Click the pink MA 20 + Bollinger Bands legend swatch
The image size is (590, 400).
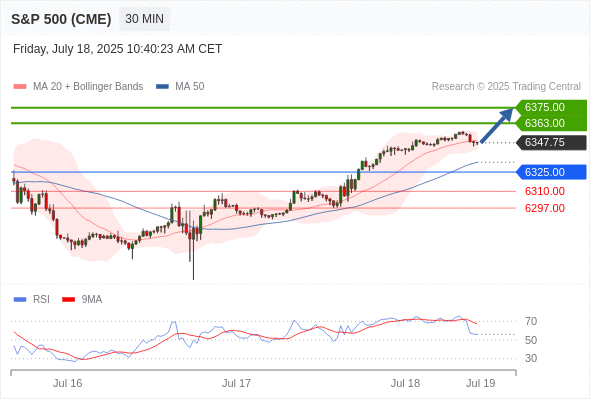[20, 87]
